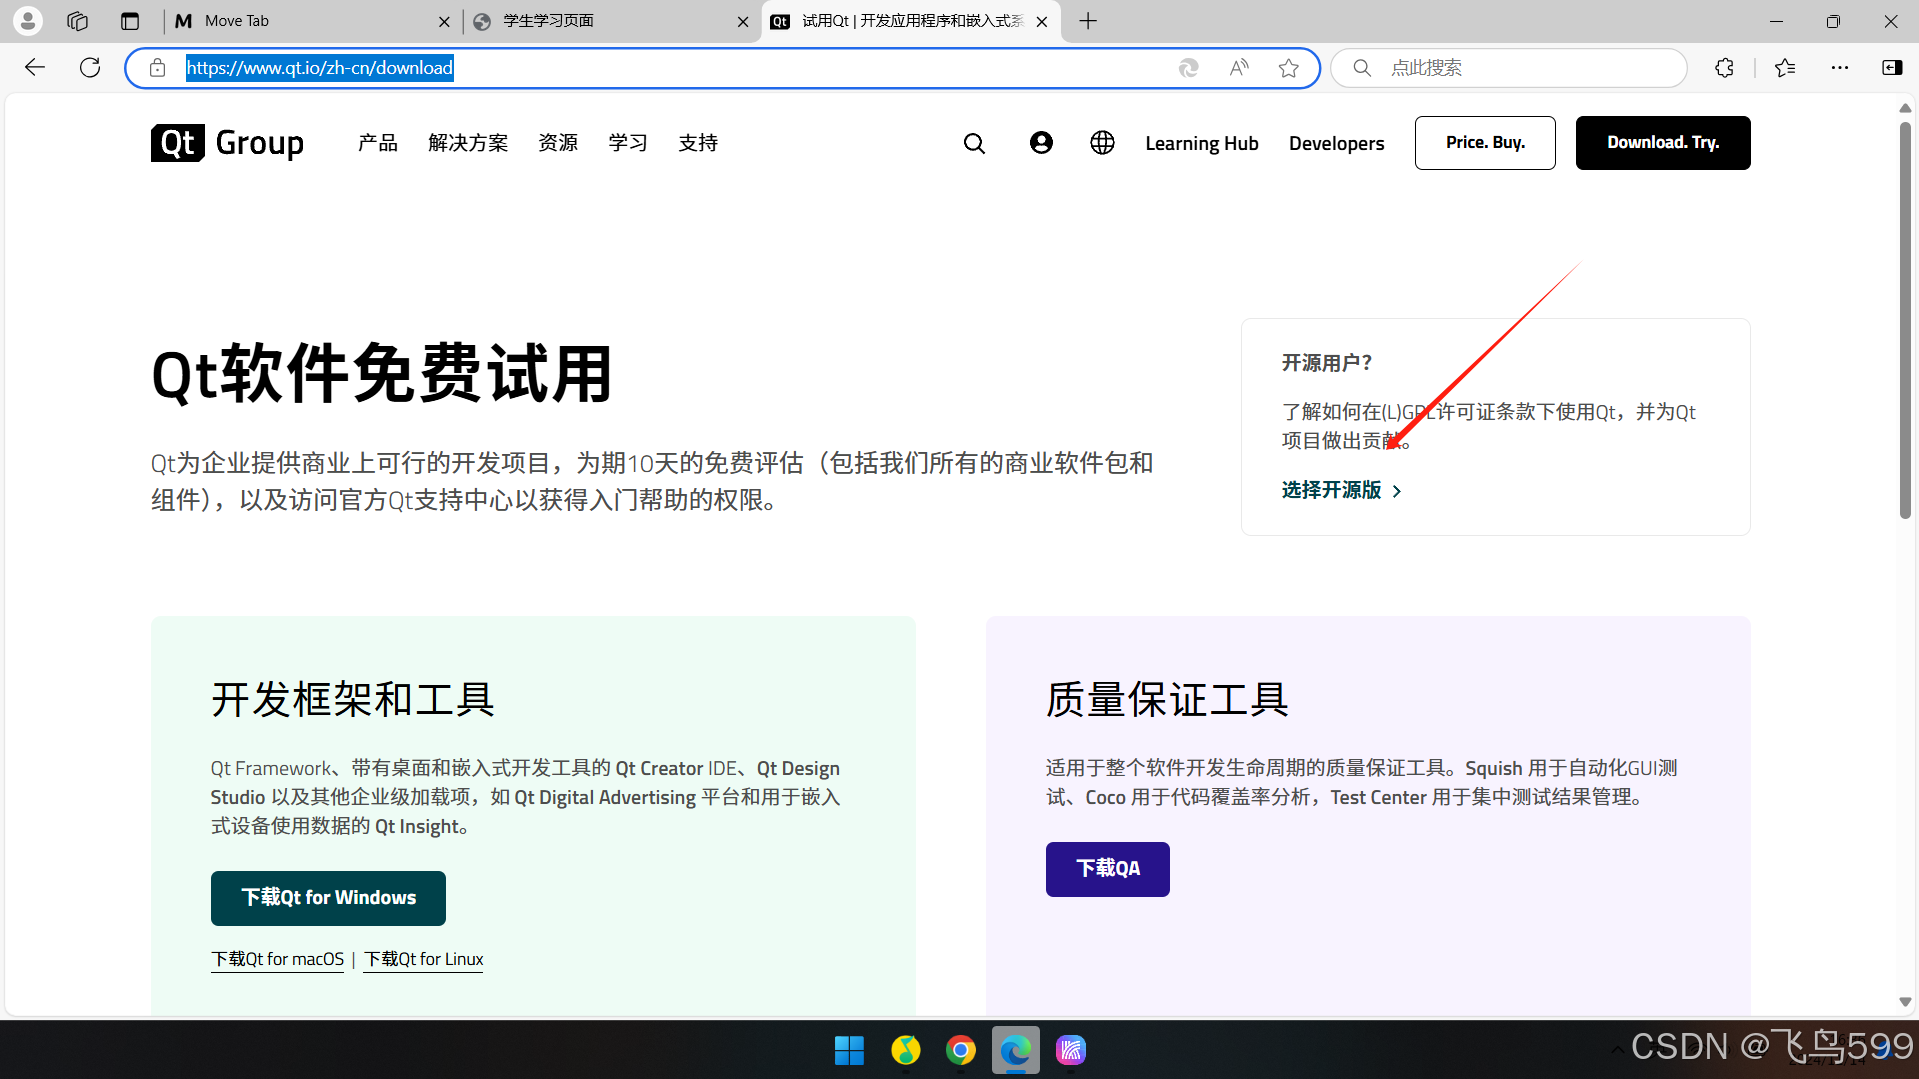Open the Windows Start menu

pos(849,1050)
